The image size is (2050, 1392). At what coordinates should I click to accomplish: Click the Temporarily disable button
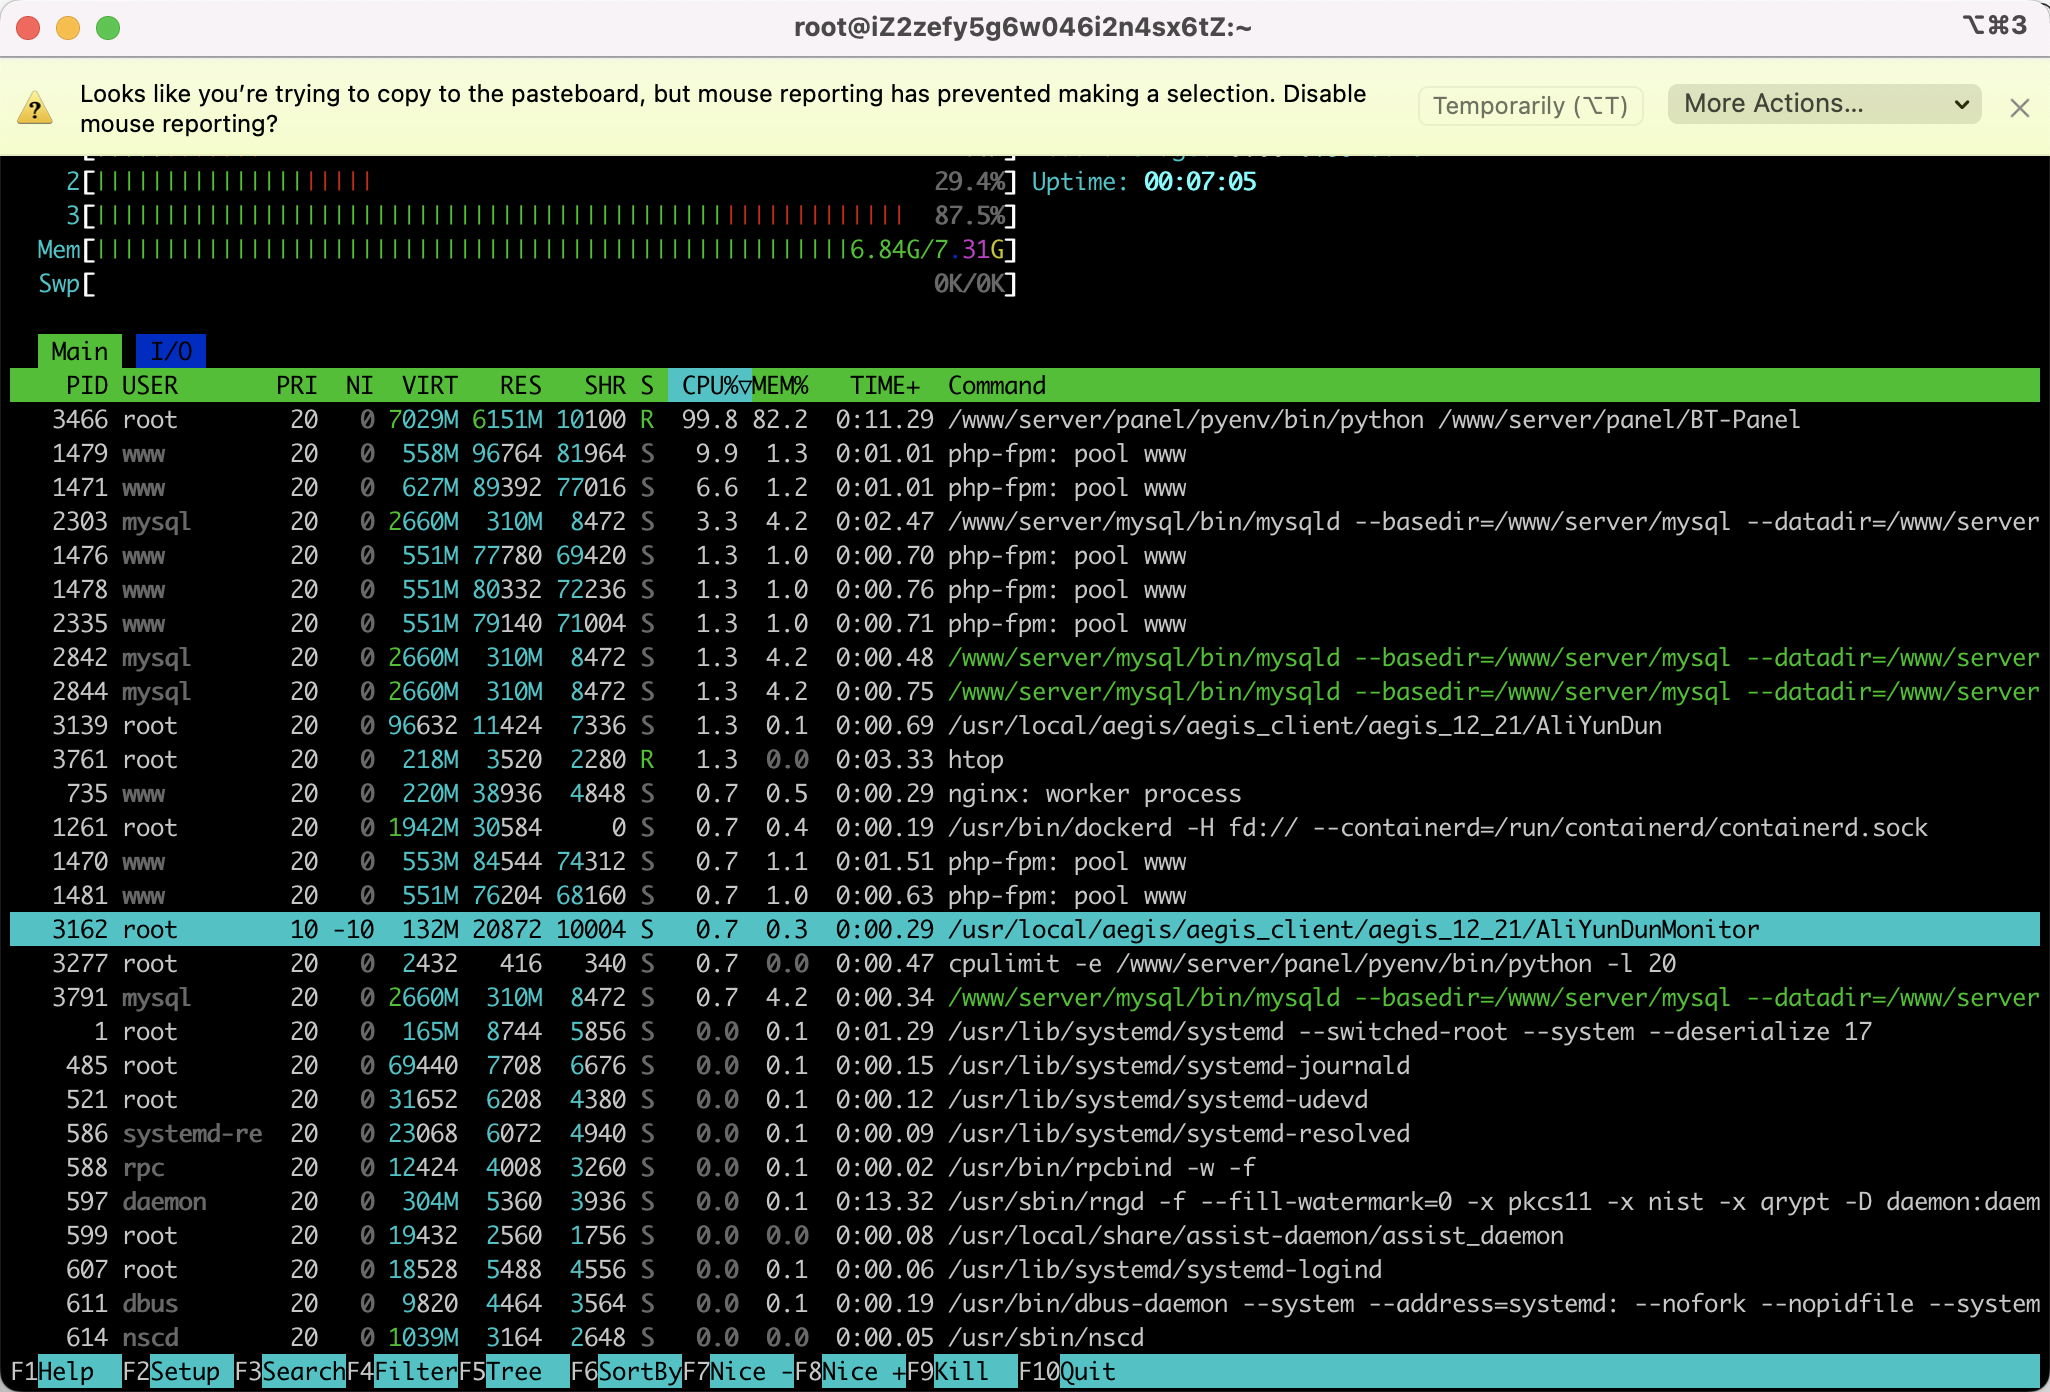pyautogui.click(x=1529, y=105)
